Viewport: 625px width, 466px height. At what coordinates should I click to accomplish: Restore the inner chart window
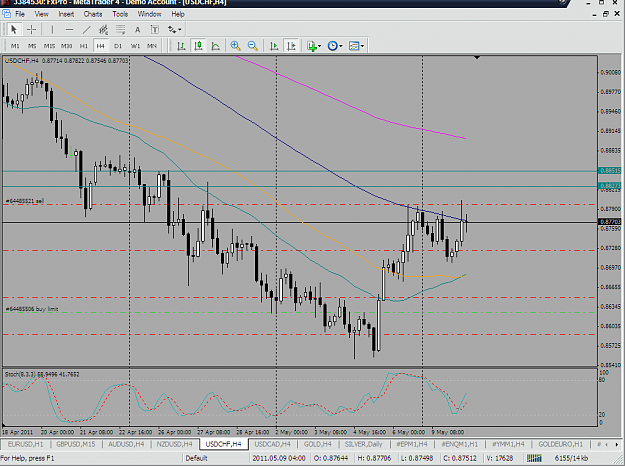coord(605,14)
